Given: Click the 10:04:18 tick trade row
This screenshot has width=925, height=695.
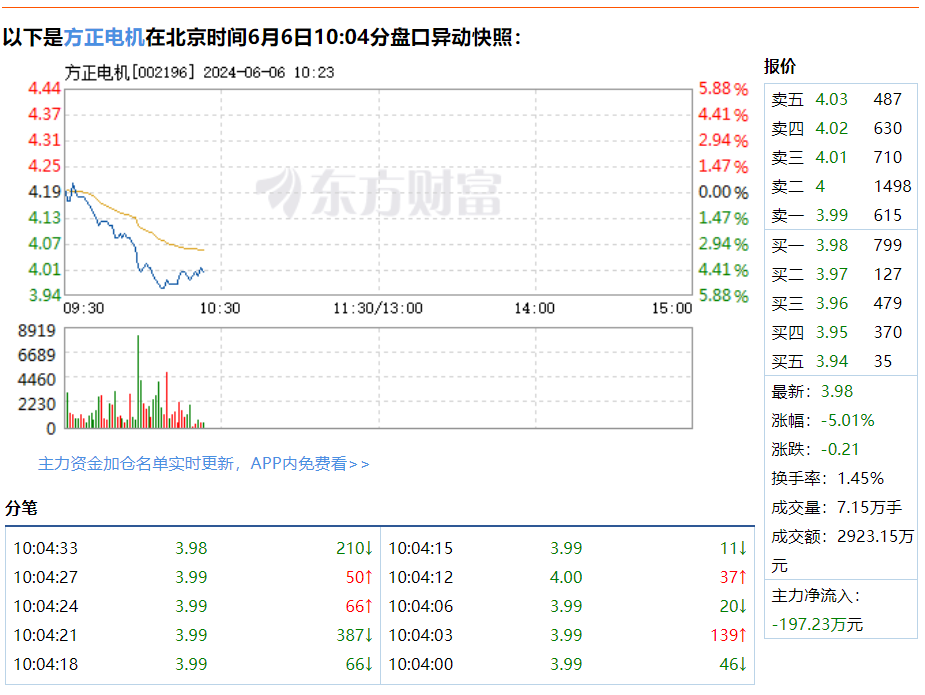Looking at the screenshot, I should (193, 664).
